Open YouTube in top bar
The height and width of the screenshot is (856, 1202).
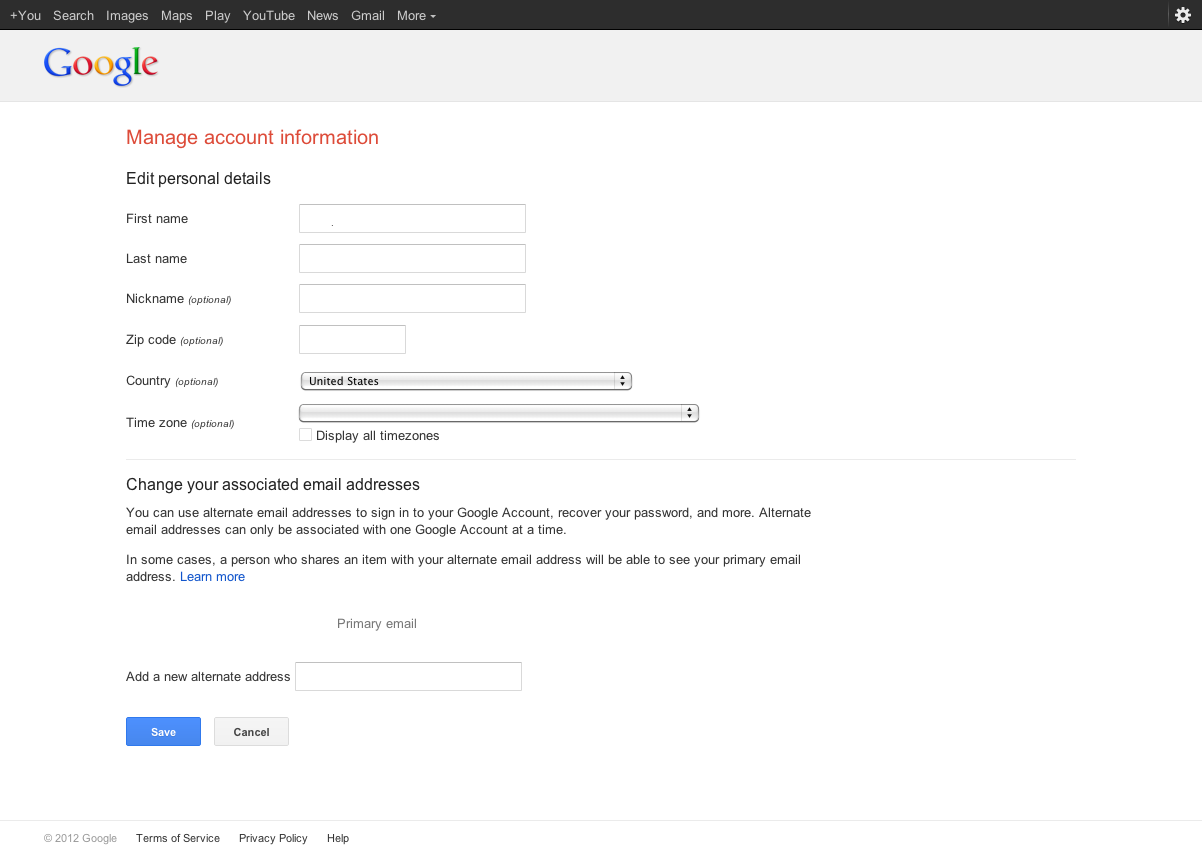point(269,15)
